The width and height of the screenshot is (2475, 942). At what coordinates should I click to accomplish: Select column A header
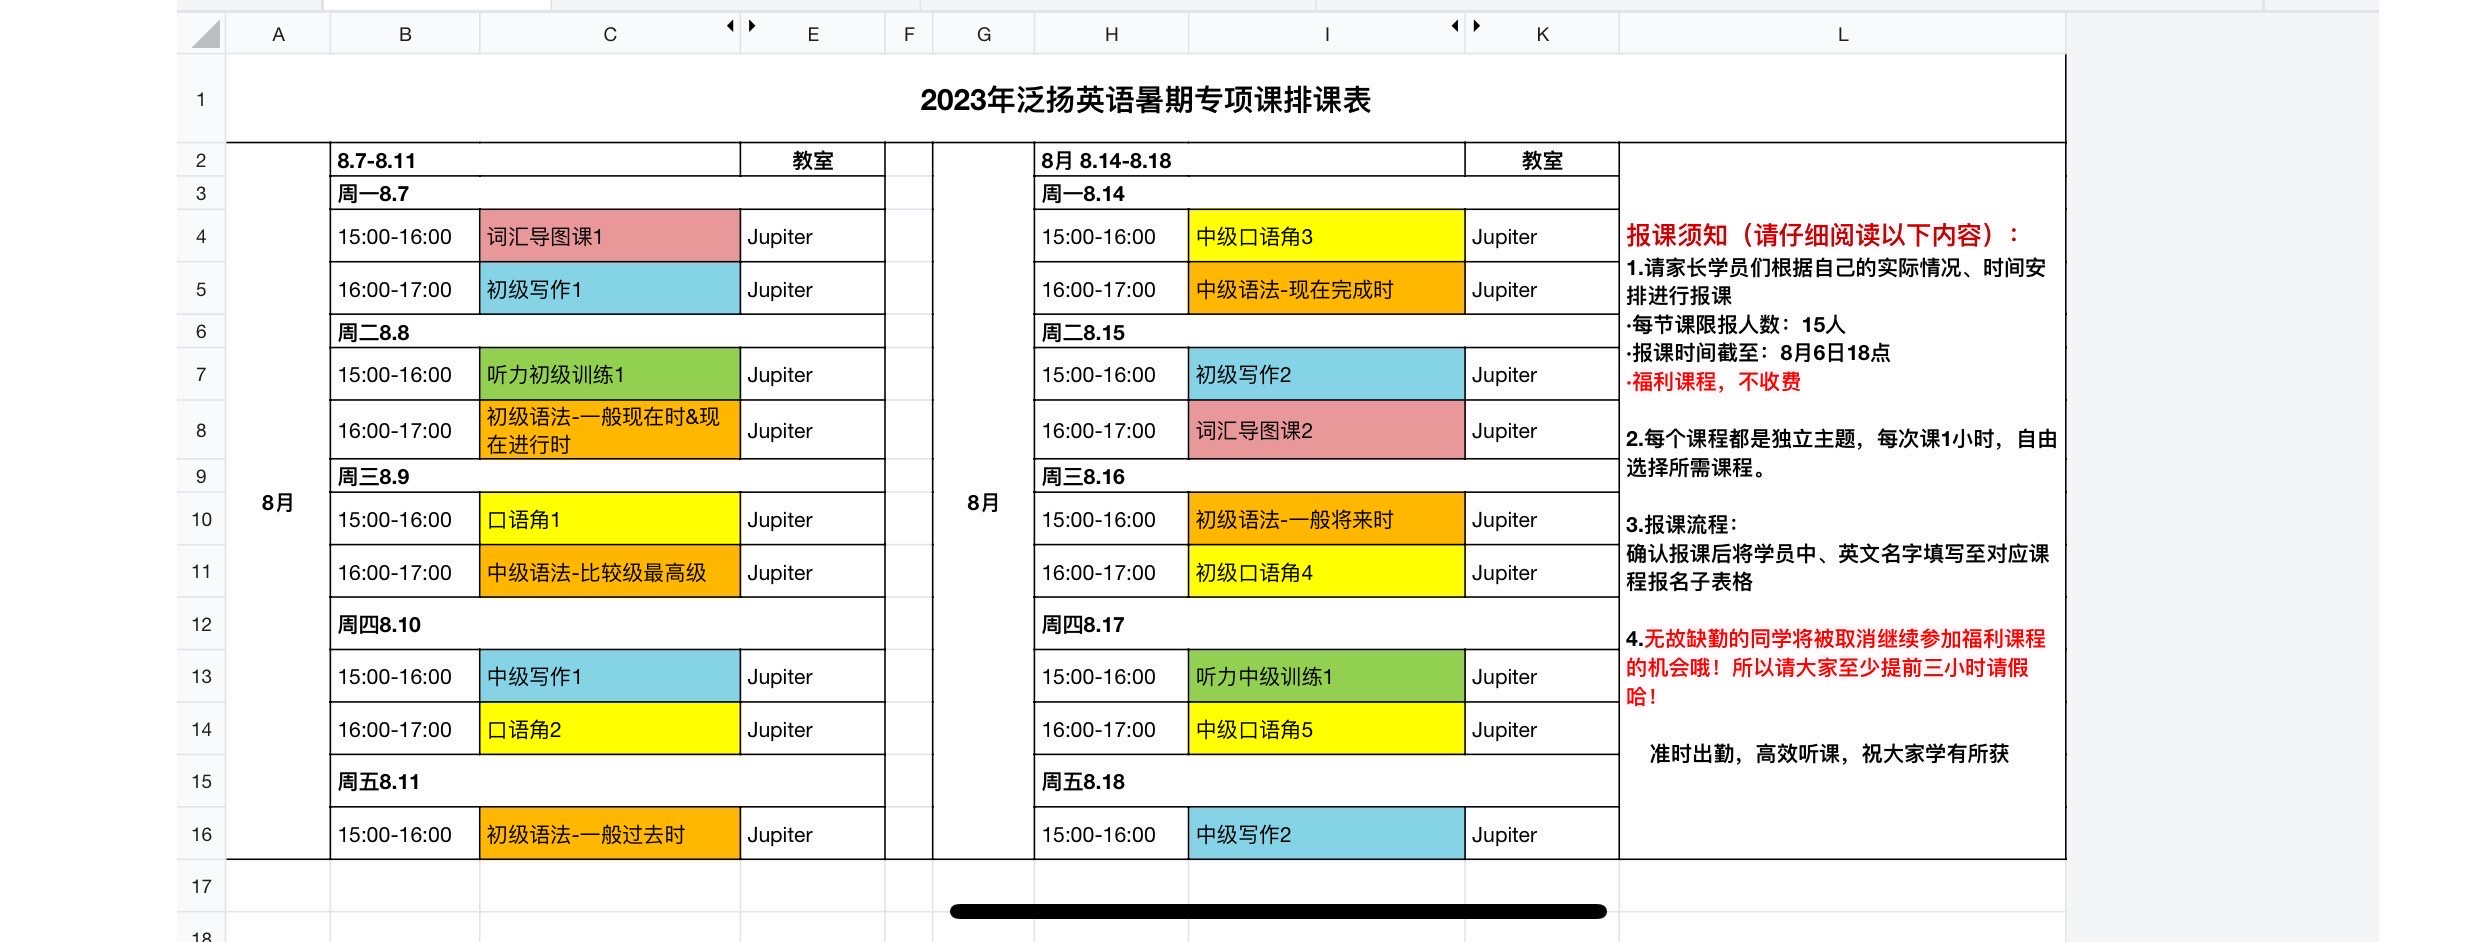coord(278,35)
